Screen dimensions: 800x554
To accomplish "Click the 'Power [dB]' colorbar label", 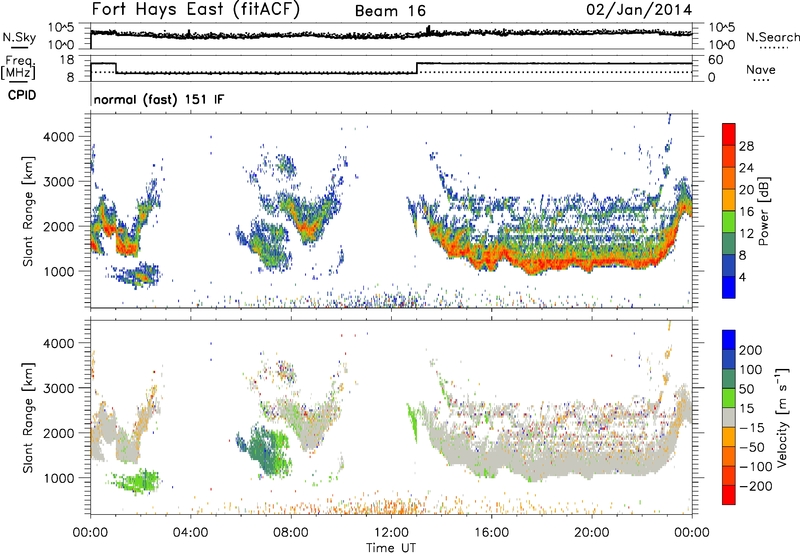I will click(x=763, y=211).
